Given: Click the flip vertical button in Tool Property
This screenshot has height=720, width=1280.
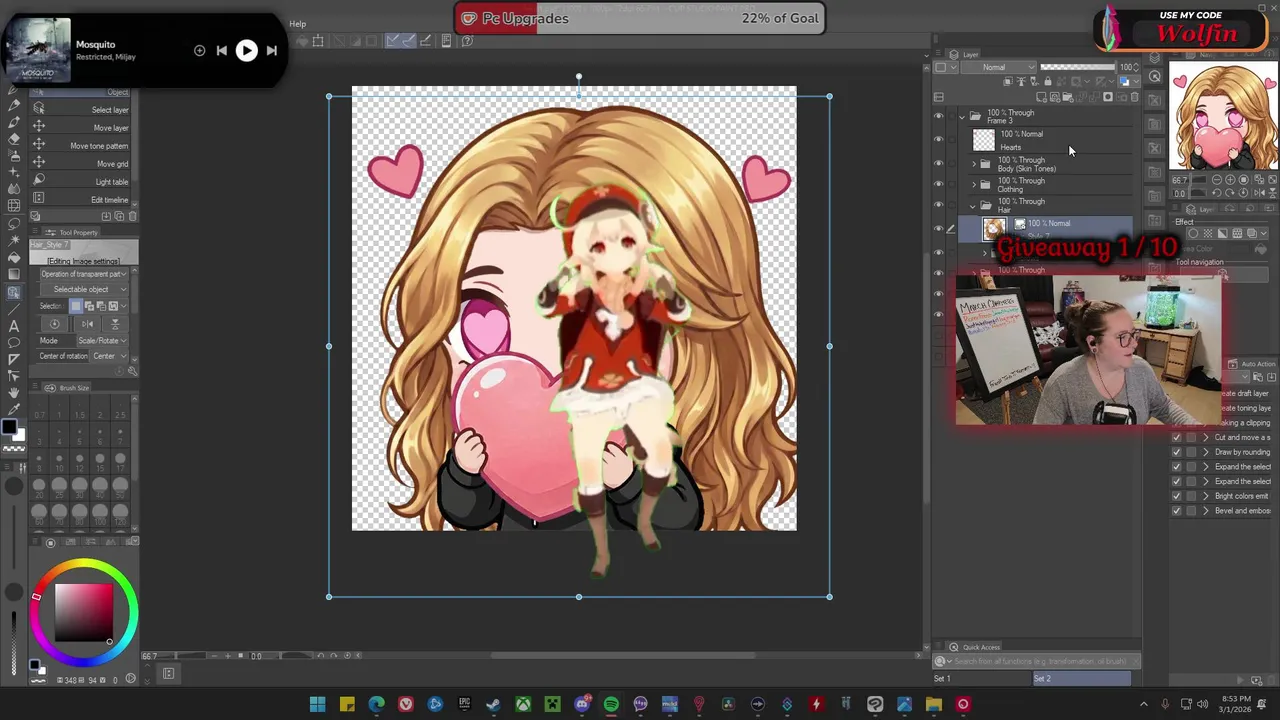Looking at the screenshot, I should tap(116, 324).
